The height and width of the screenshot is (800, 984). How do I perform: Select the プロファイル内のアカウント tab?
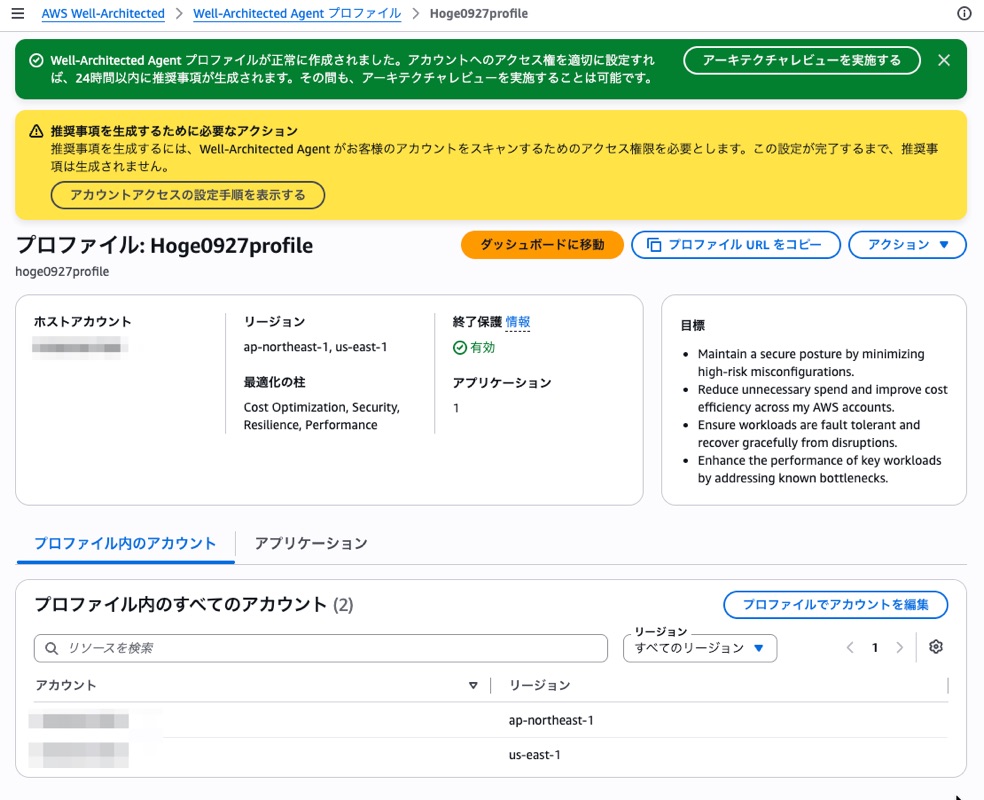pos(125,543)
